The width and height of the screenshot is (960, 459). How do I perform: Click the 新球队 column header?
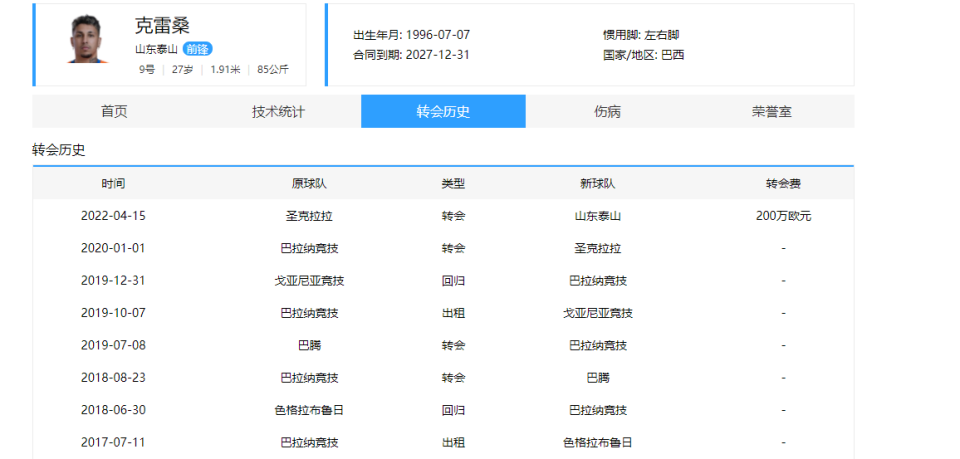[x=597, y=184]
